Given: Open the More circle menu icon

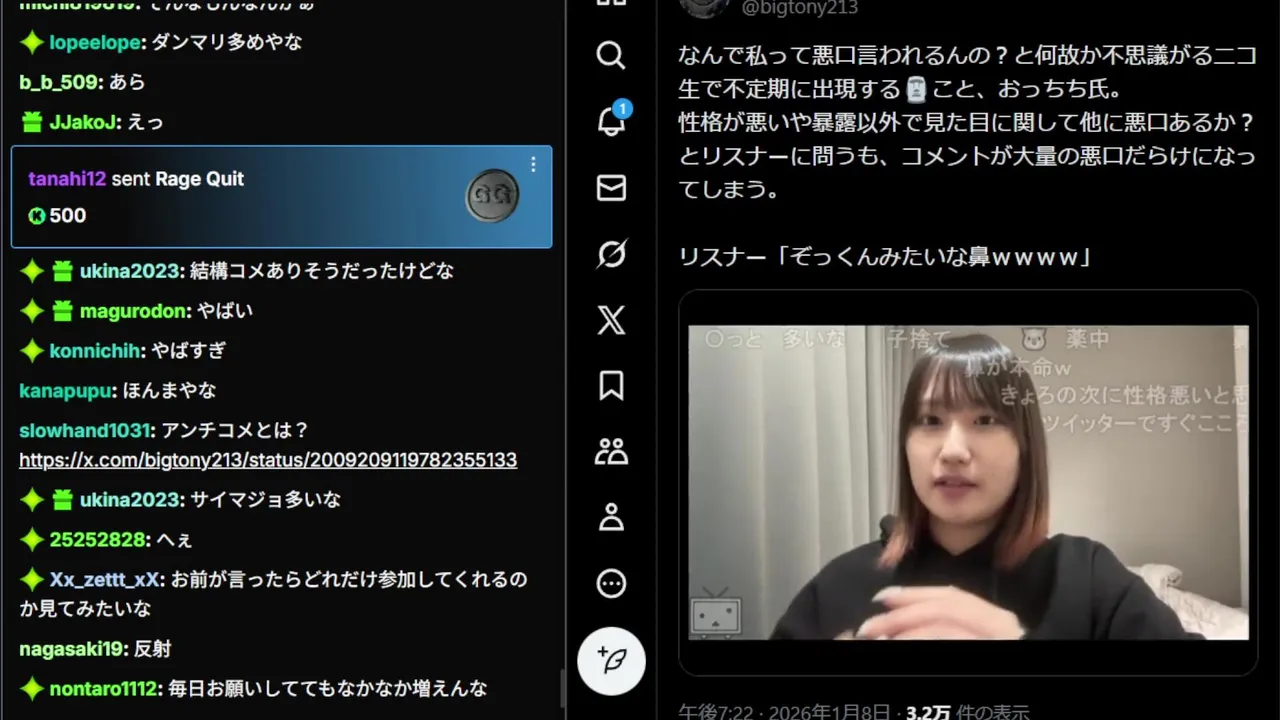Looking at the screenshot, I should coord(611,584).
